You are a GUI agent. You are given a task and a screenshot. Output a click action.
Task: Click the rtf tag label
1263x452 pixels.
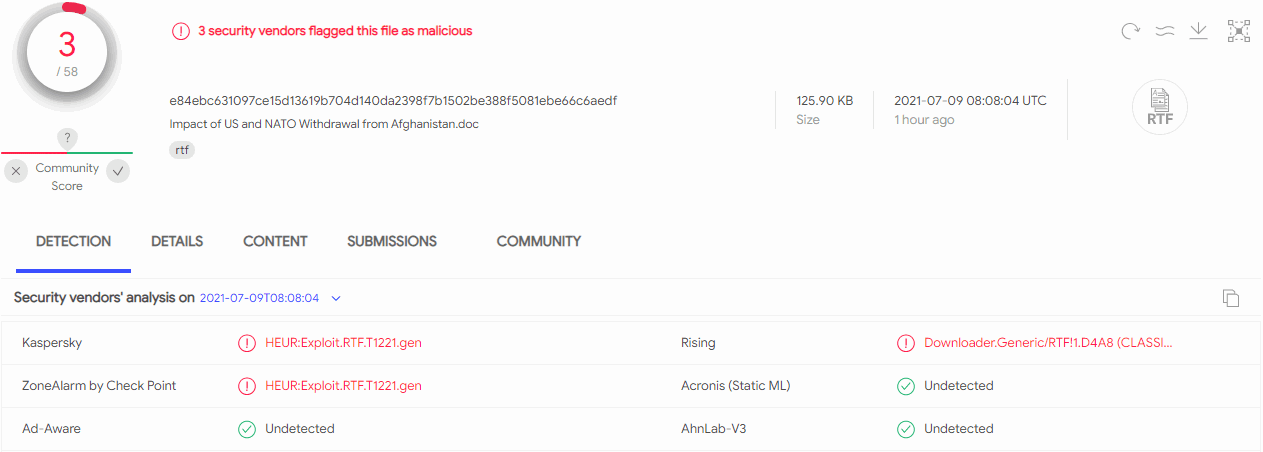[182, 150]
